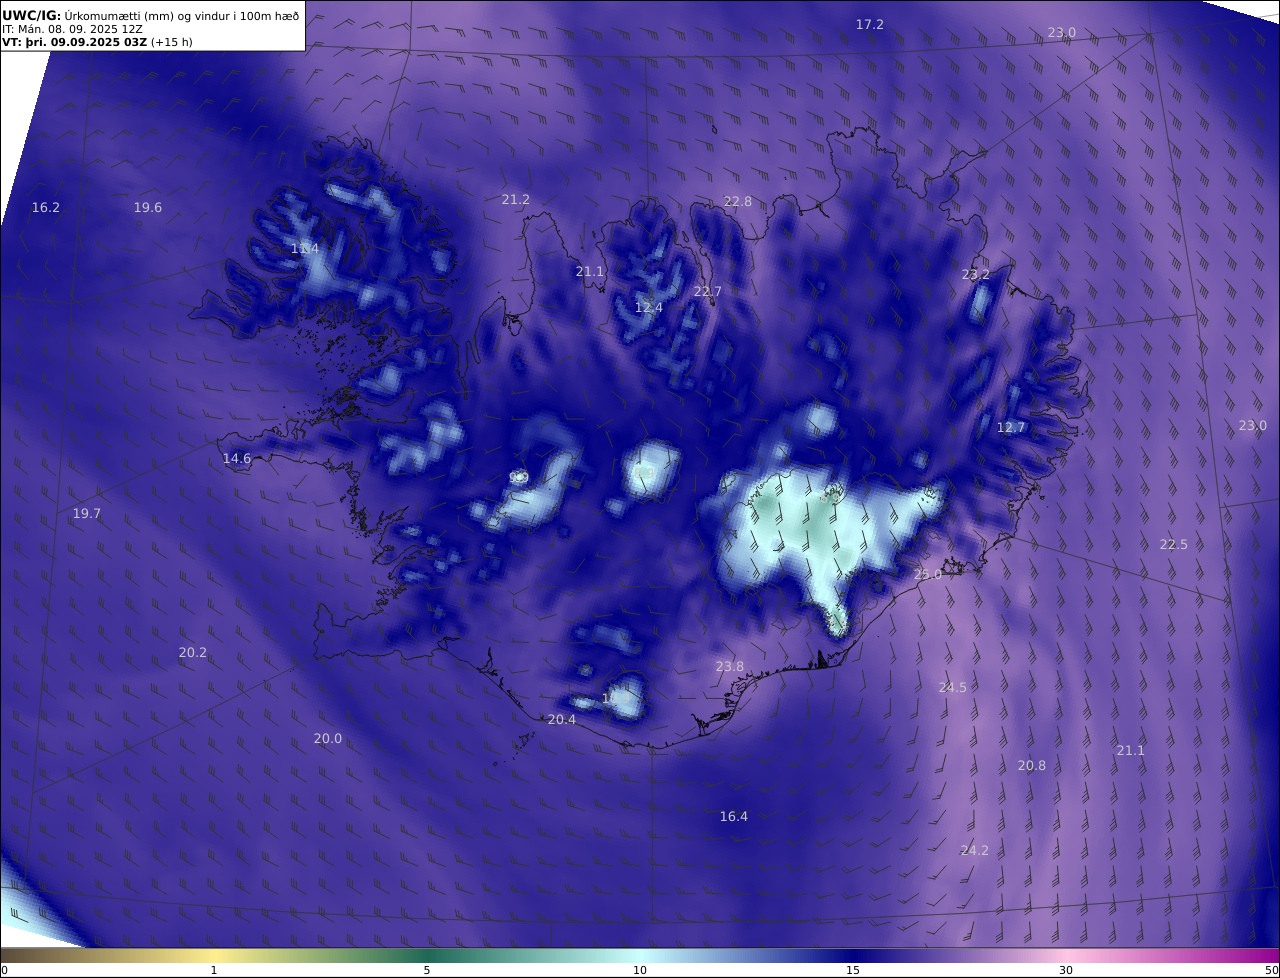Image resolution: width=1280 pixels, height=978 pixels.
Task: Click the 17.2 value label
Action: click(870, 24)
